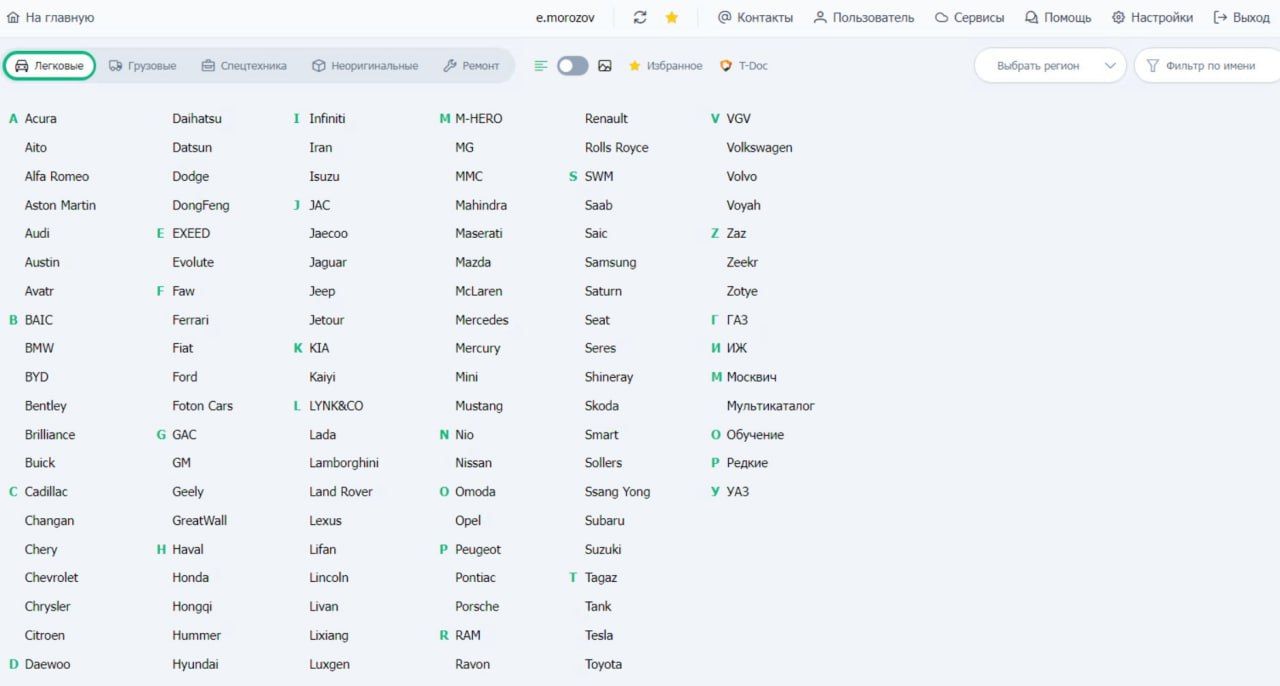Open the Сервисы menu

[x=969, y=18]
